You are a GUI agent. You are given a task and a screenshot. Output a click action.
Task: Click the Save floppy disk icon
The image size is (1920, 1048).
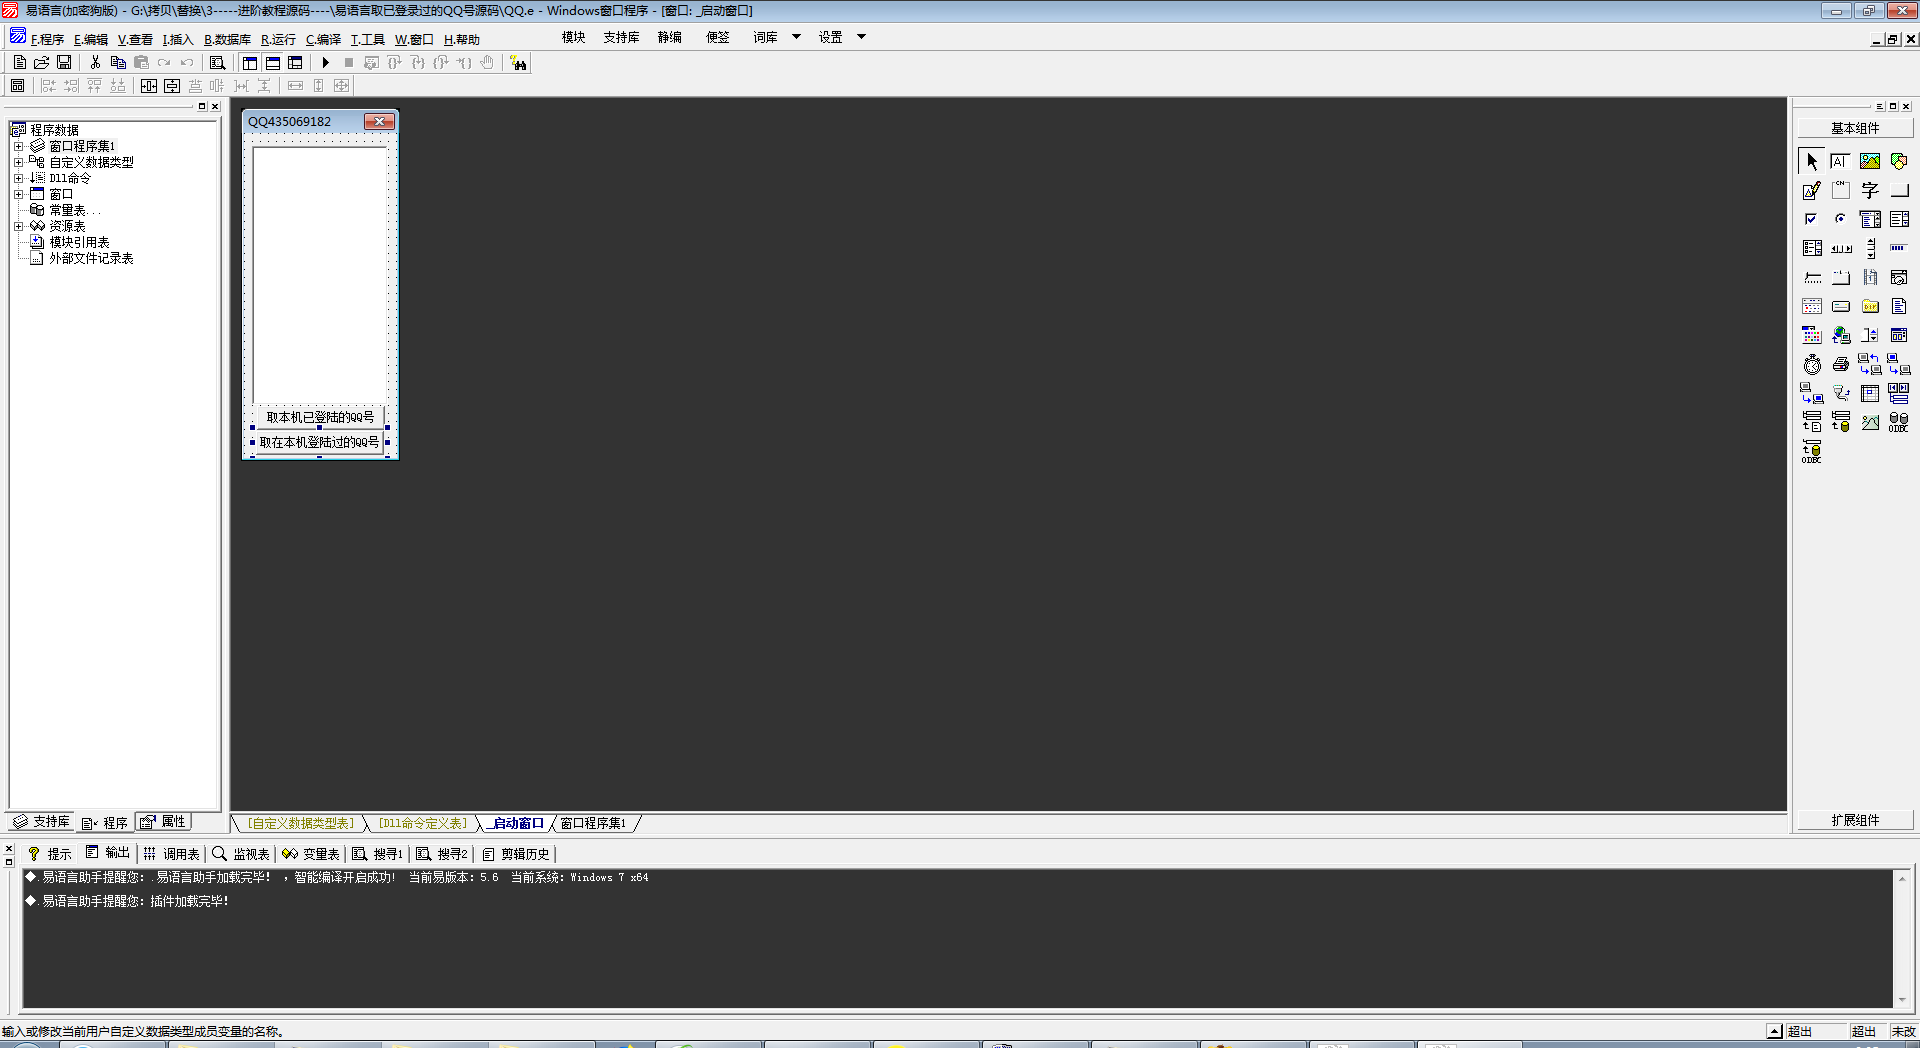tap(64, 63)
